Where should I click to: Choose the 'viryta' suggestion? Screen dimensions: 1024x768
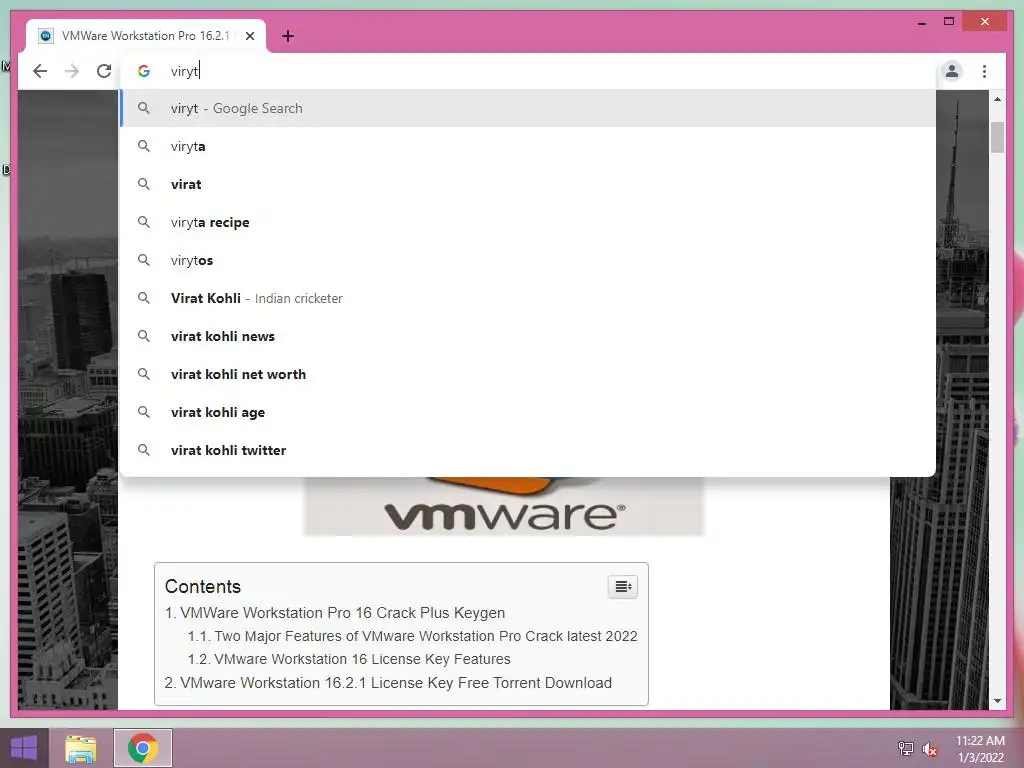pyautogui.click(x=528, y=146)
